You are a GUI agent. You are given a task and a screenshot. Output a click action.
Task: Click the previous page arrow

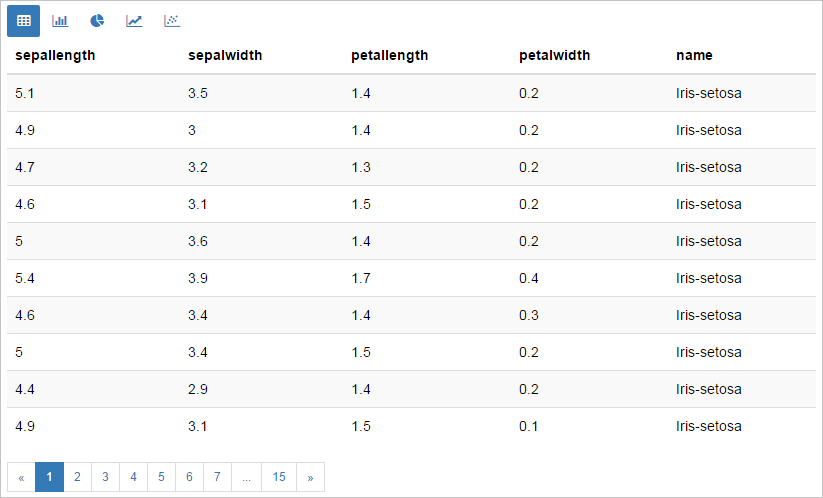22,477
